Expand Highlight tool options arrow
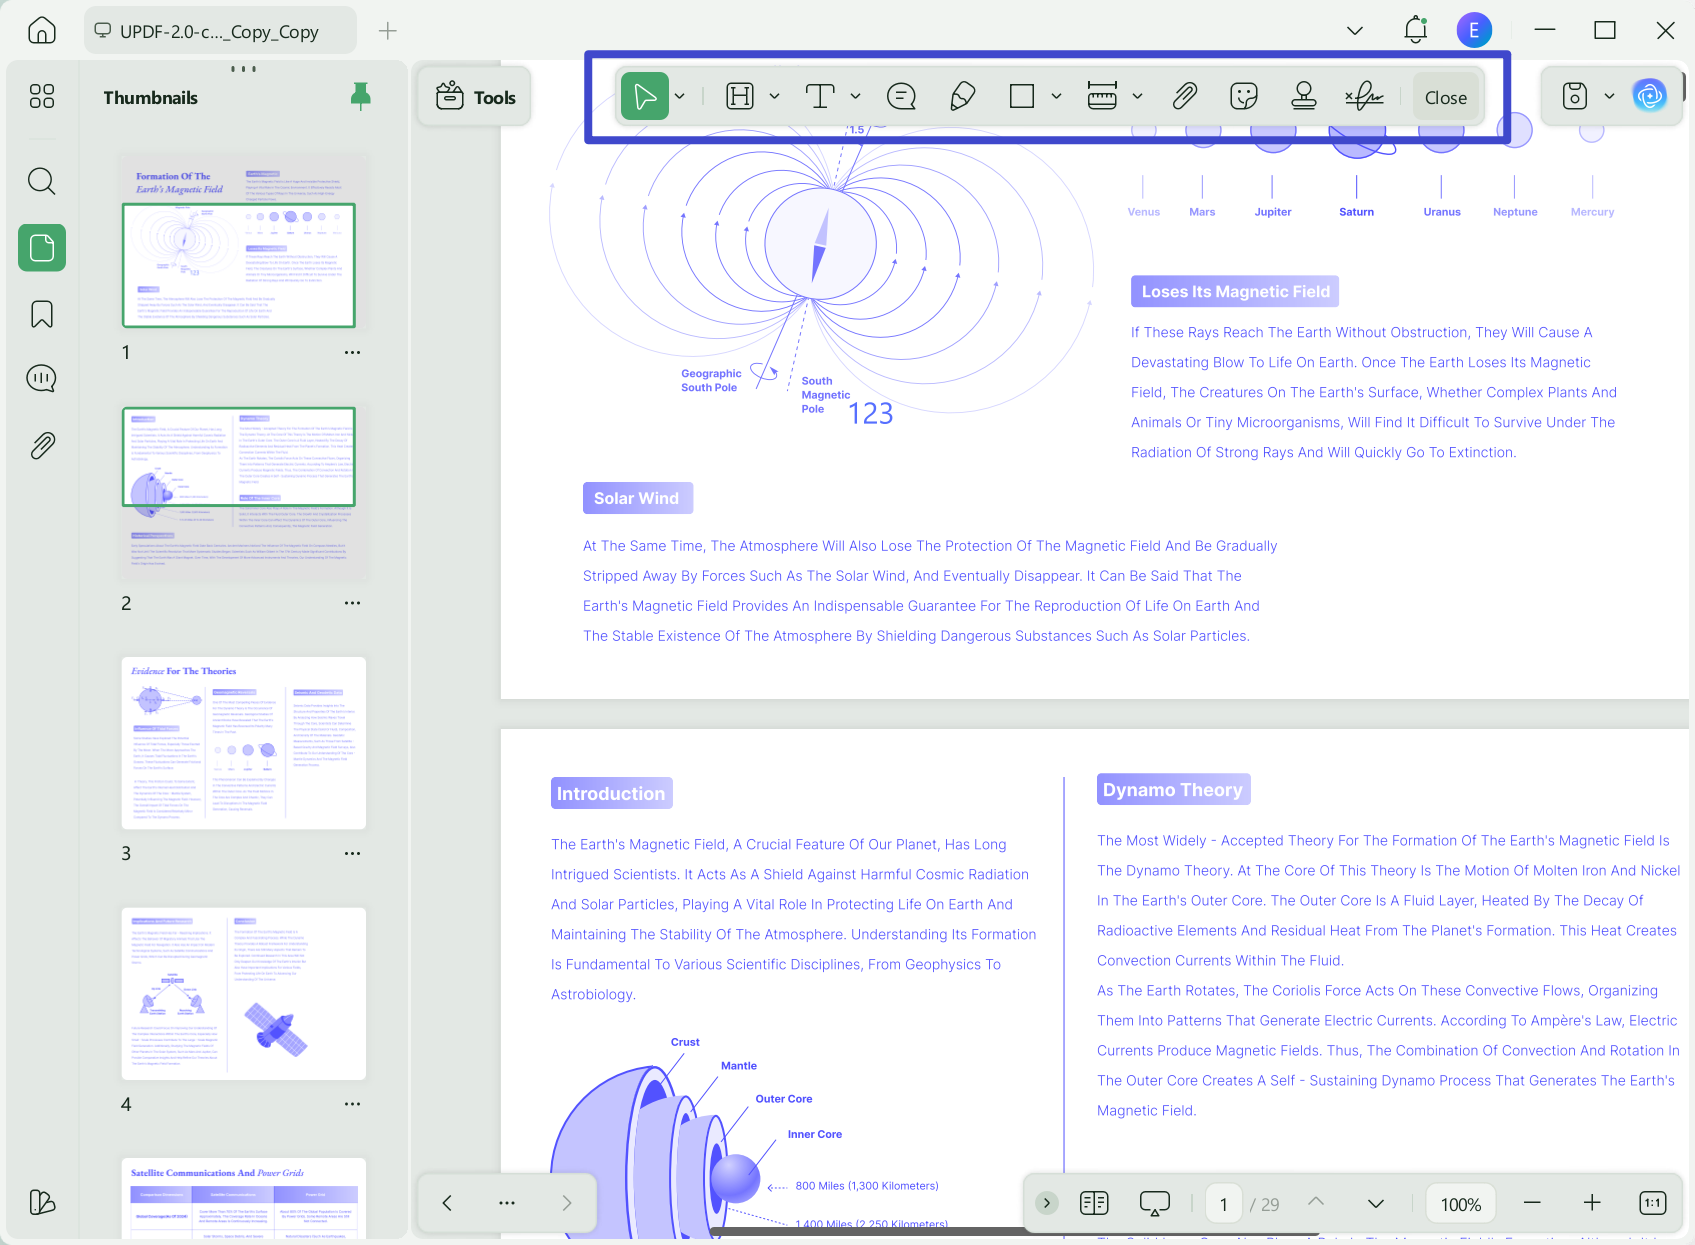 pos(774,97)
